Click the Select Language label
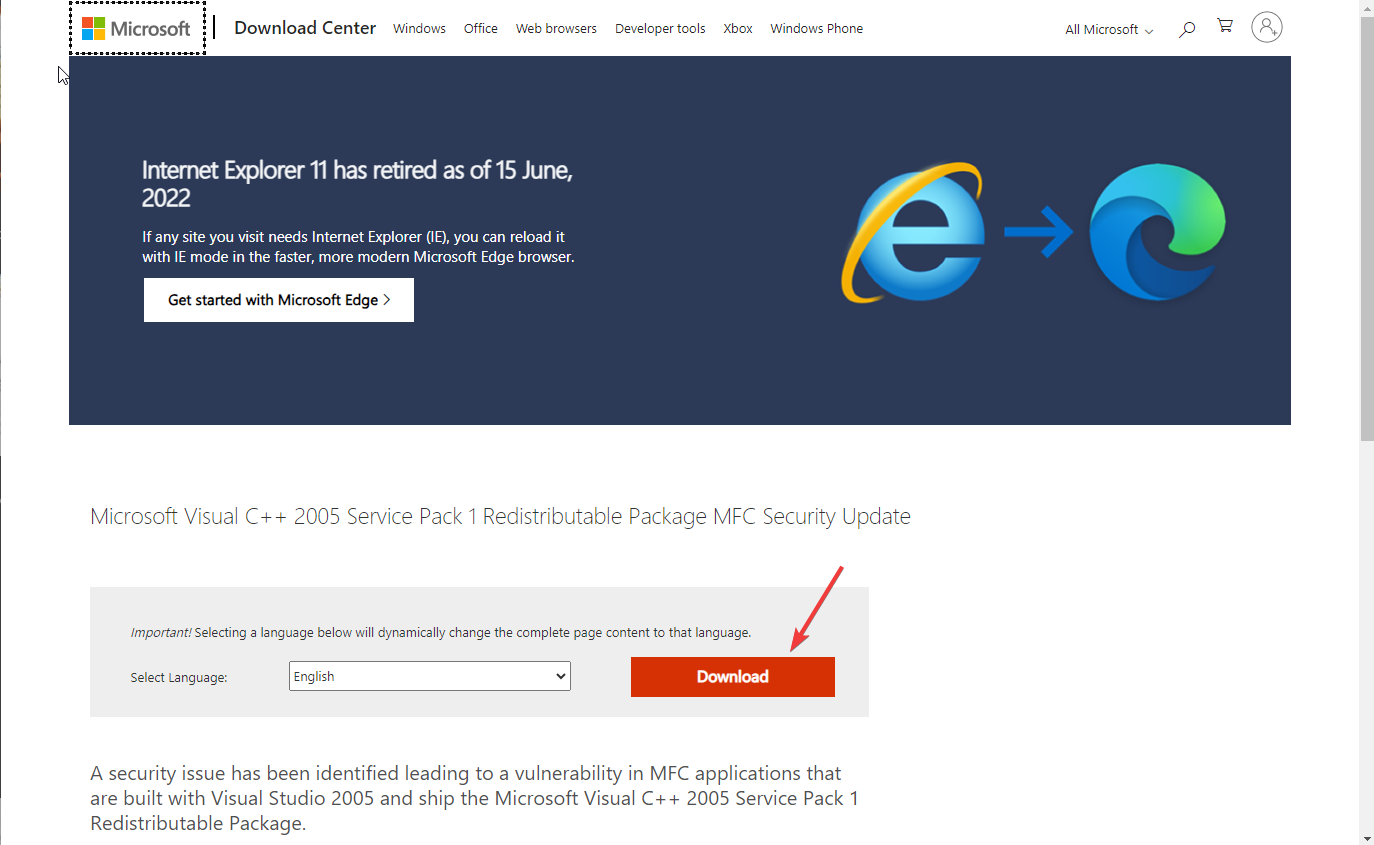1374x845 pixels. coord(179,678)
